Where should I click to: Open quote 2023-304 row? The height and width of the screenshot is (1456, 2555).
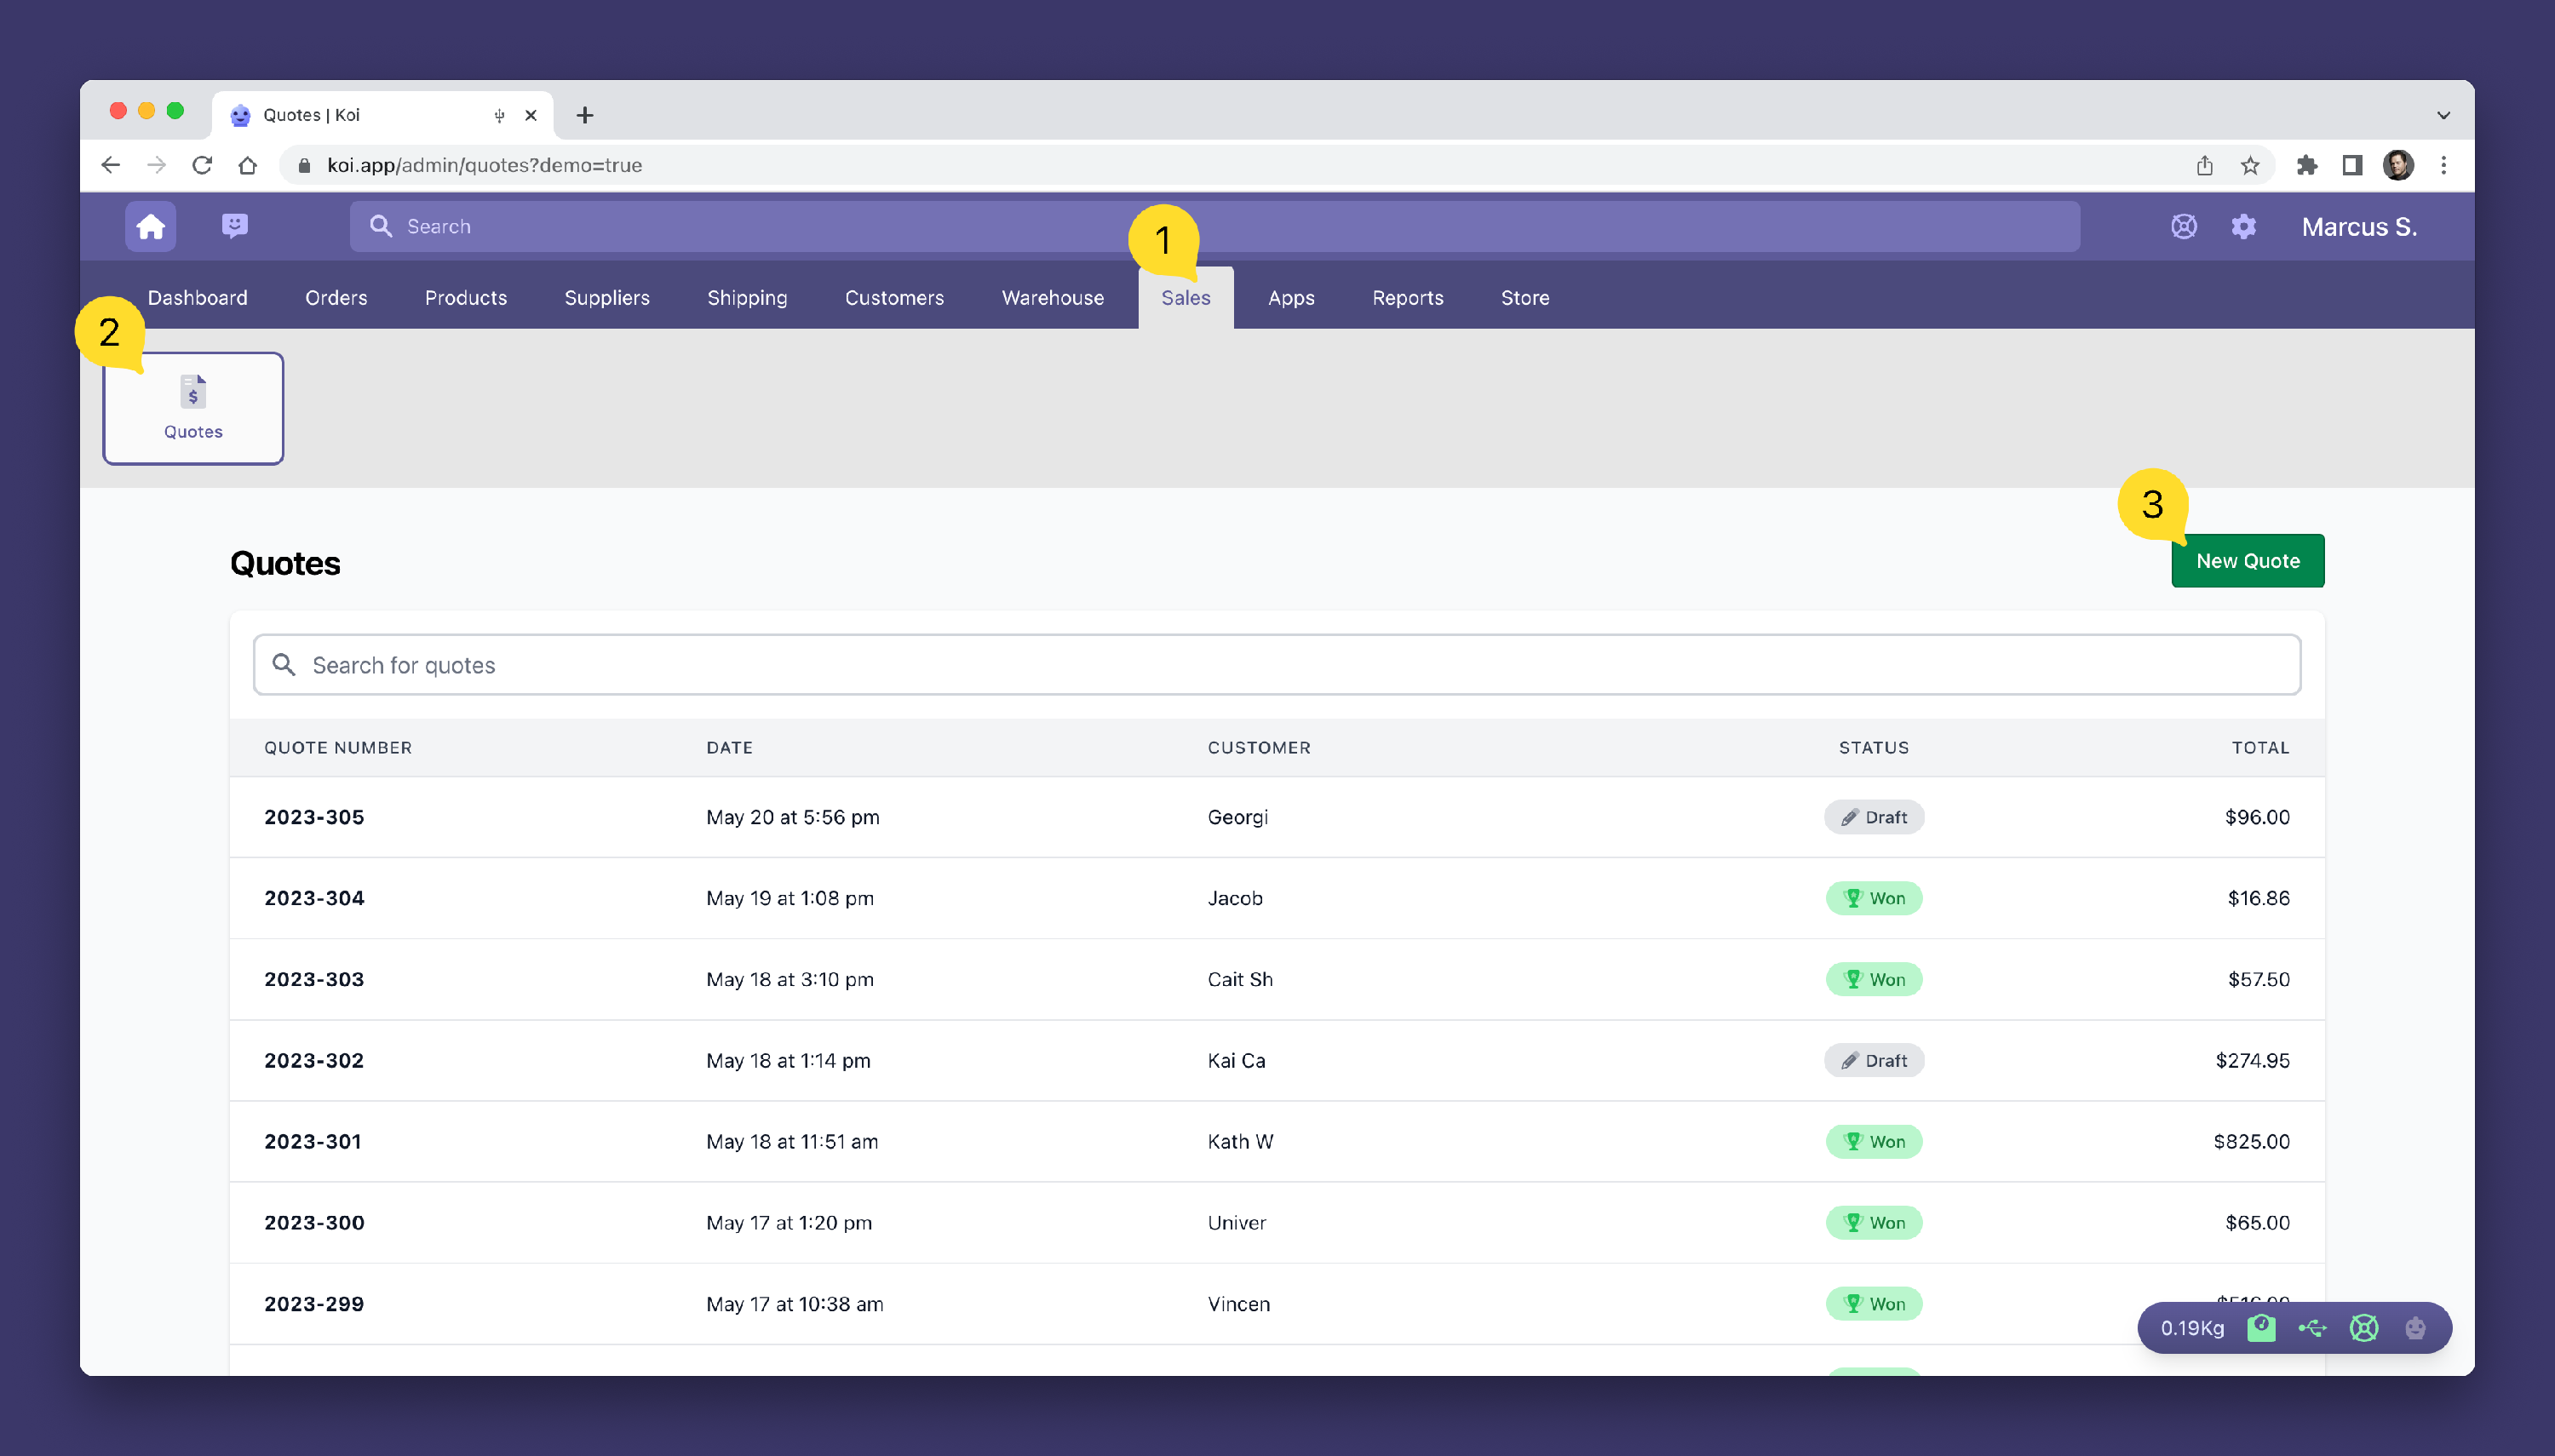click(x=314, y=898)
